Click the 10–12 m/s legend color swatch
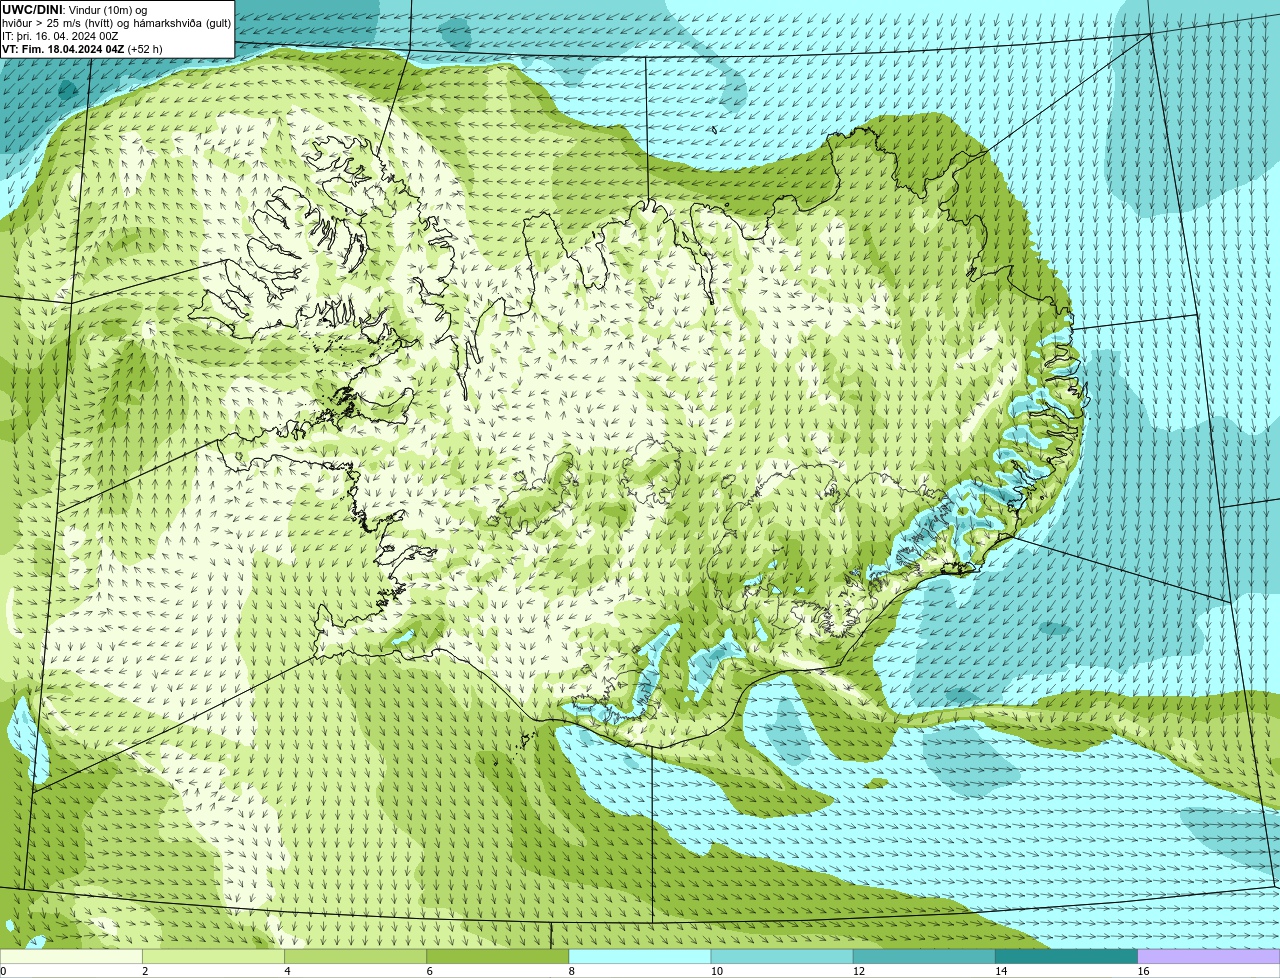1280x978 pixels. click(x=782, y=956)
